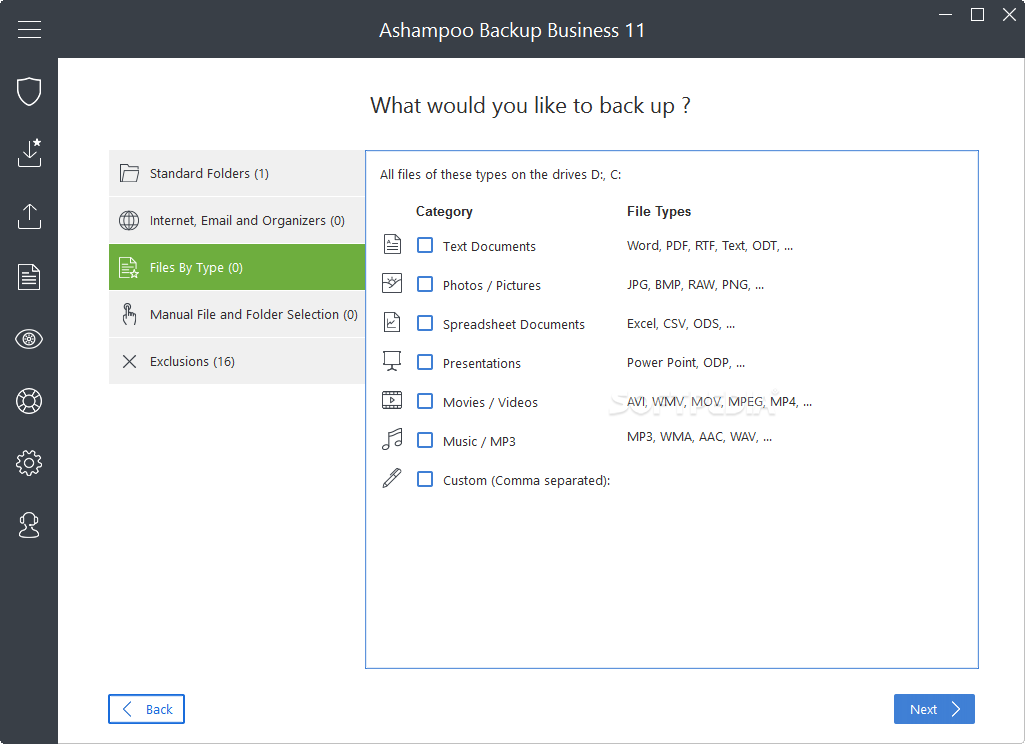The image size is (1025, 744).
Task: Click the 'Word, PDF, RTF, Text, ODT' types text
Action: 710,246
